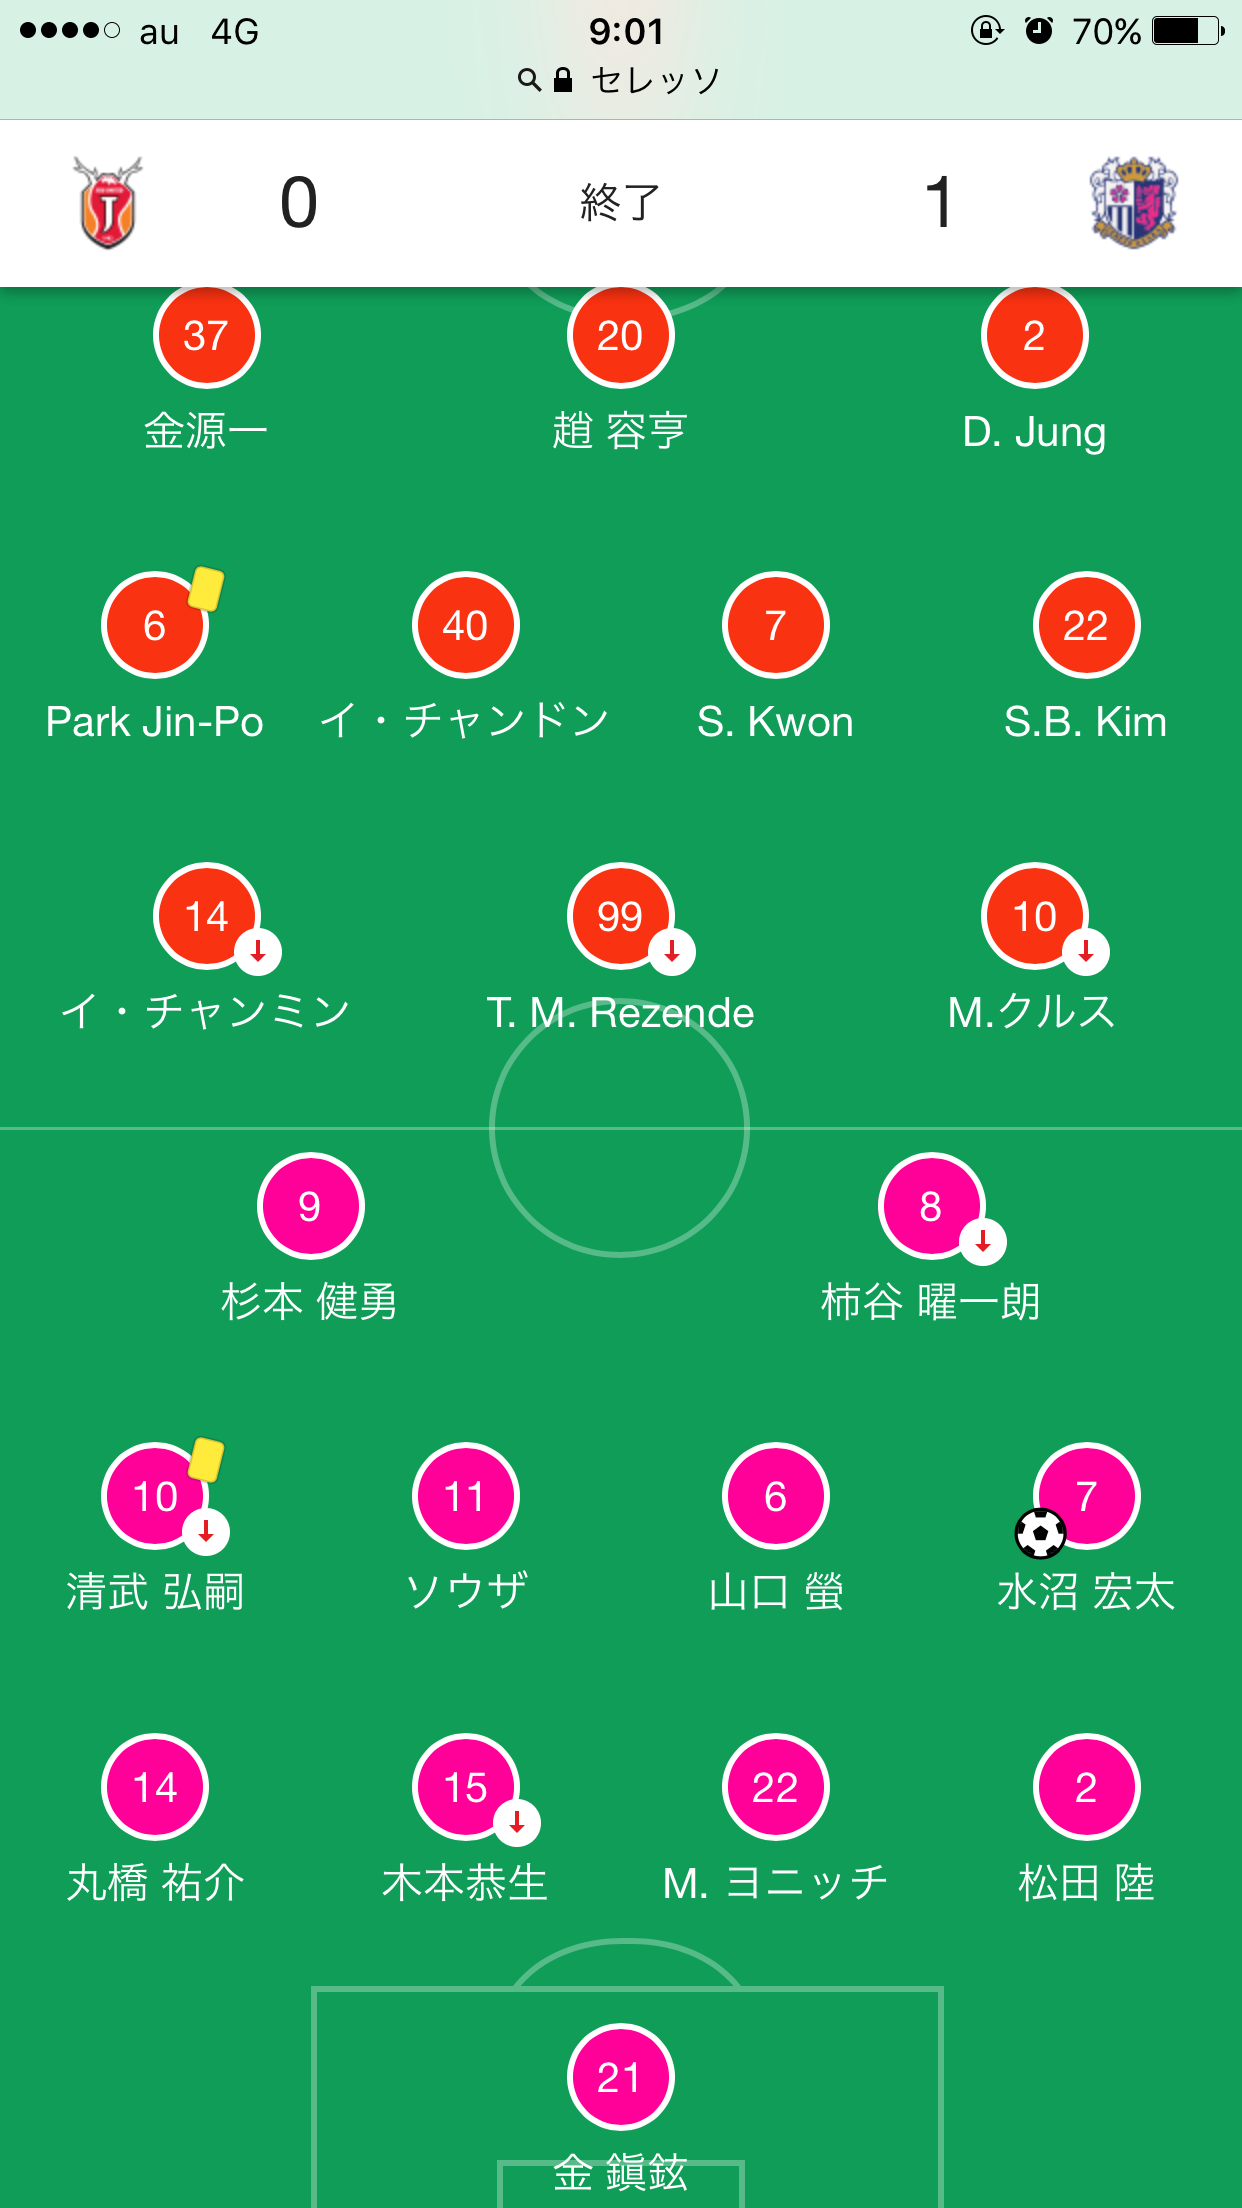Image resolution: width=1242 pixels, height=2208 pixels.
Task: Tap yellow card on Park Jin-Po
Action: click(206, 588)
